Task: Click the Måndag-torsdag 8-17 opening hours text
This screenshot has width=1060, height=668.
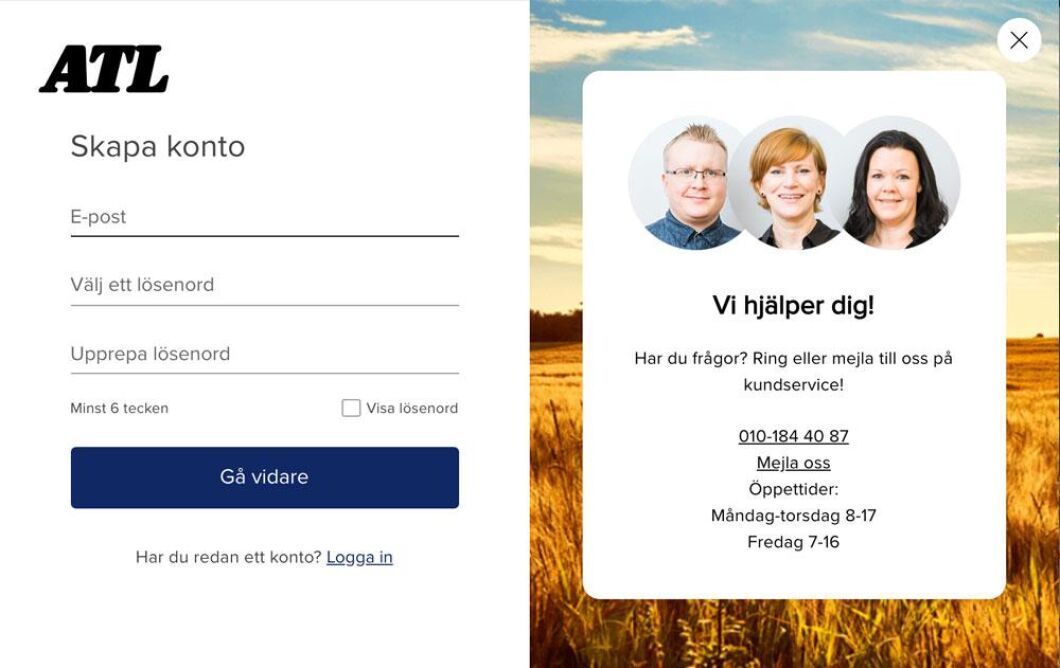Action: (793, 515)
